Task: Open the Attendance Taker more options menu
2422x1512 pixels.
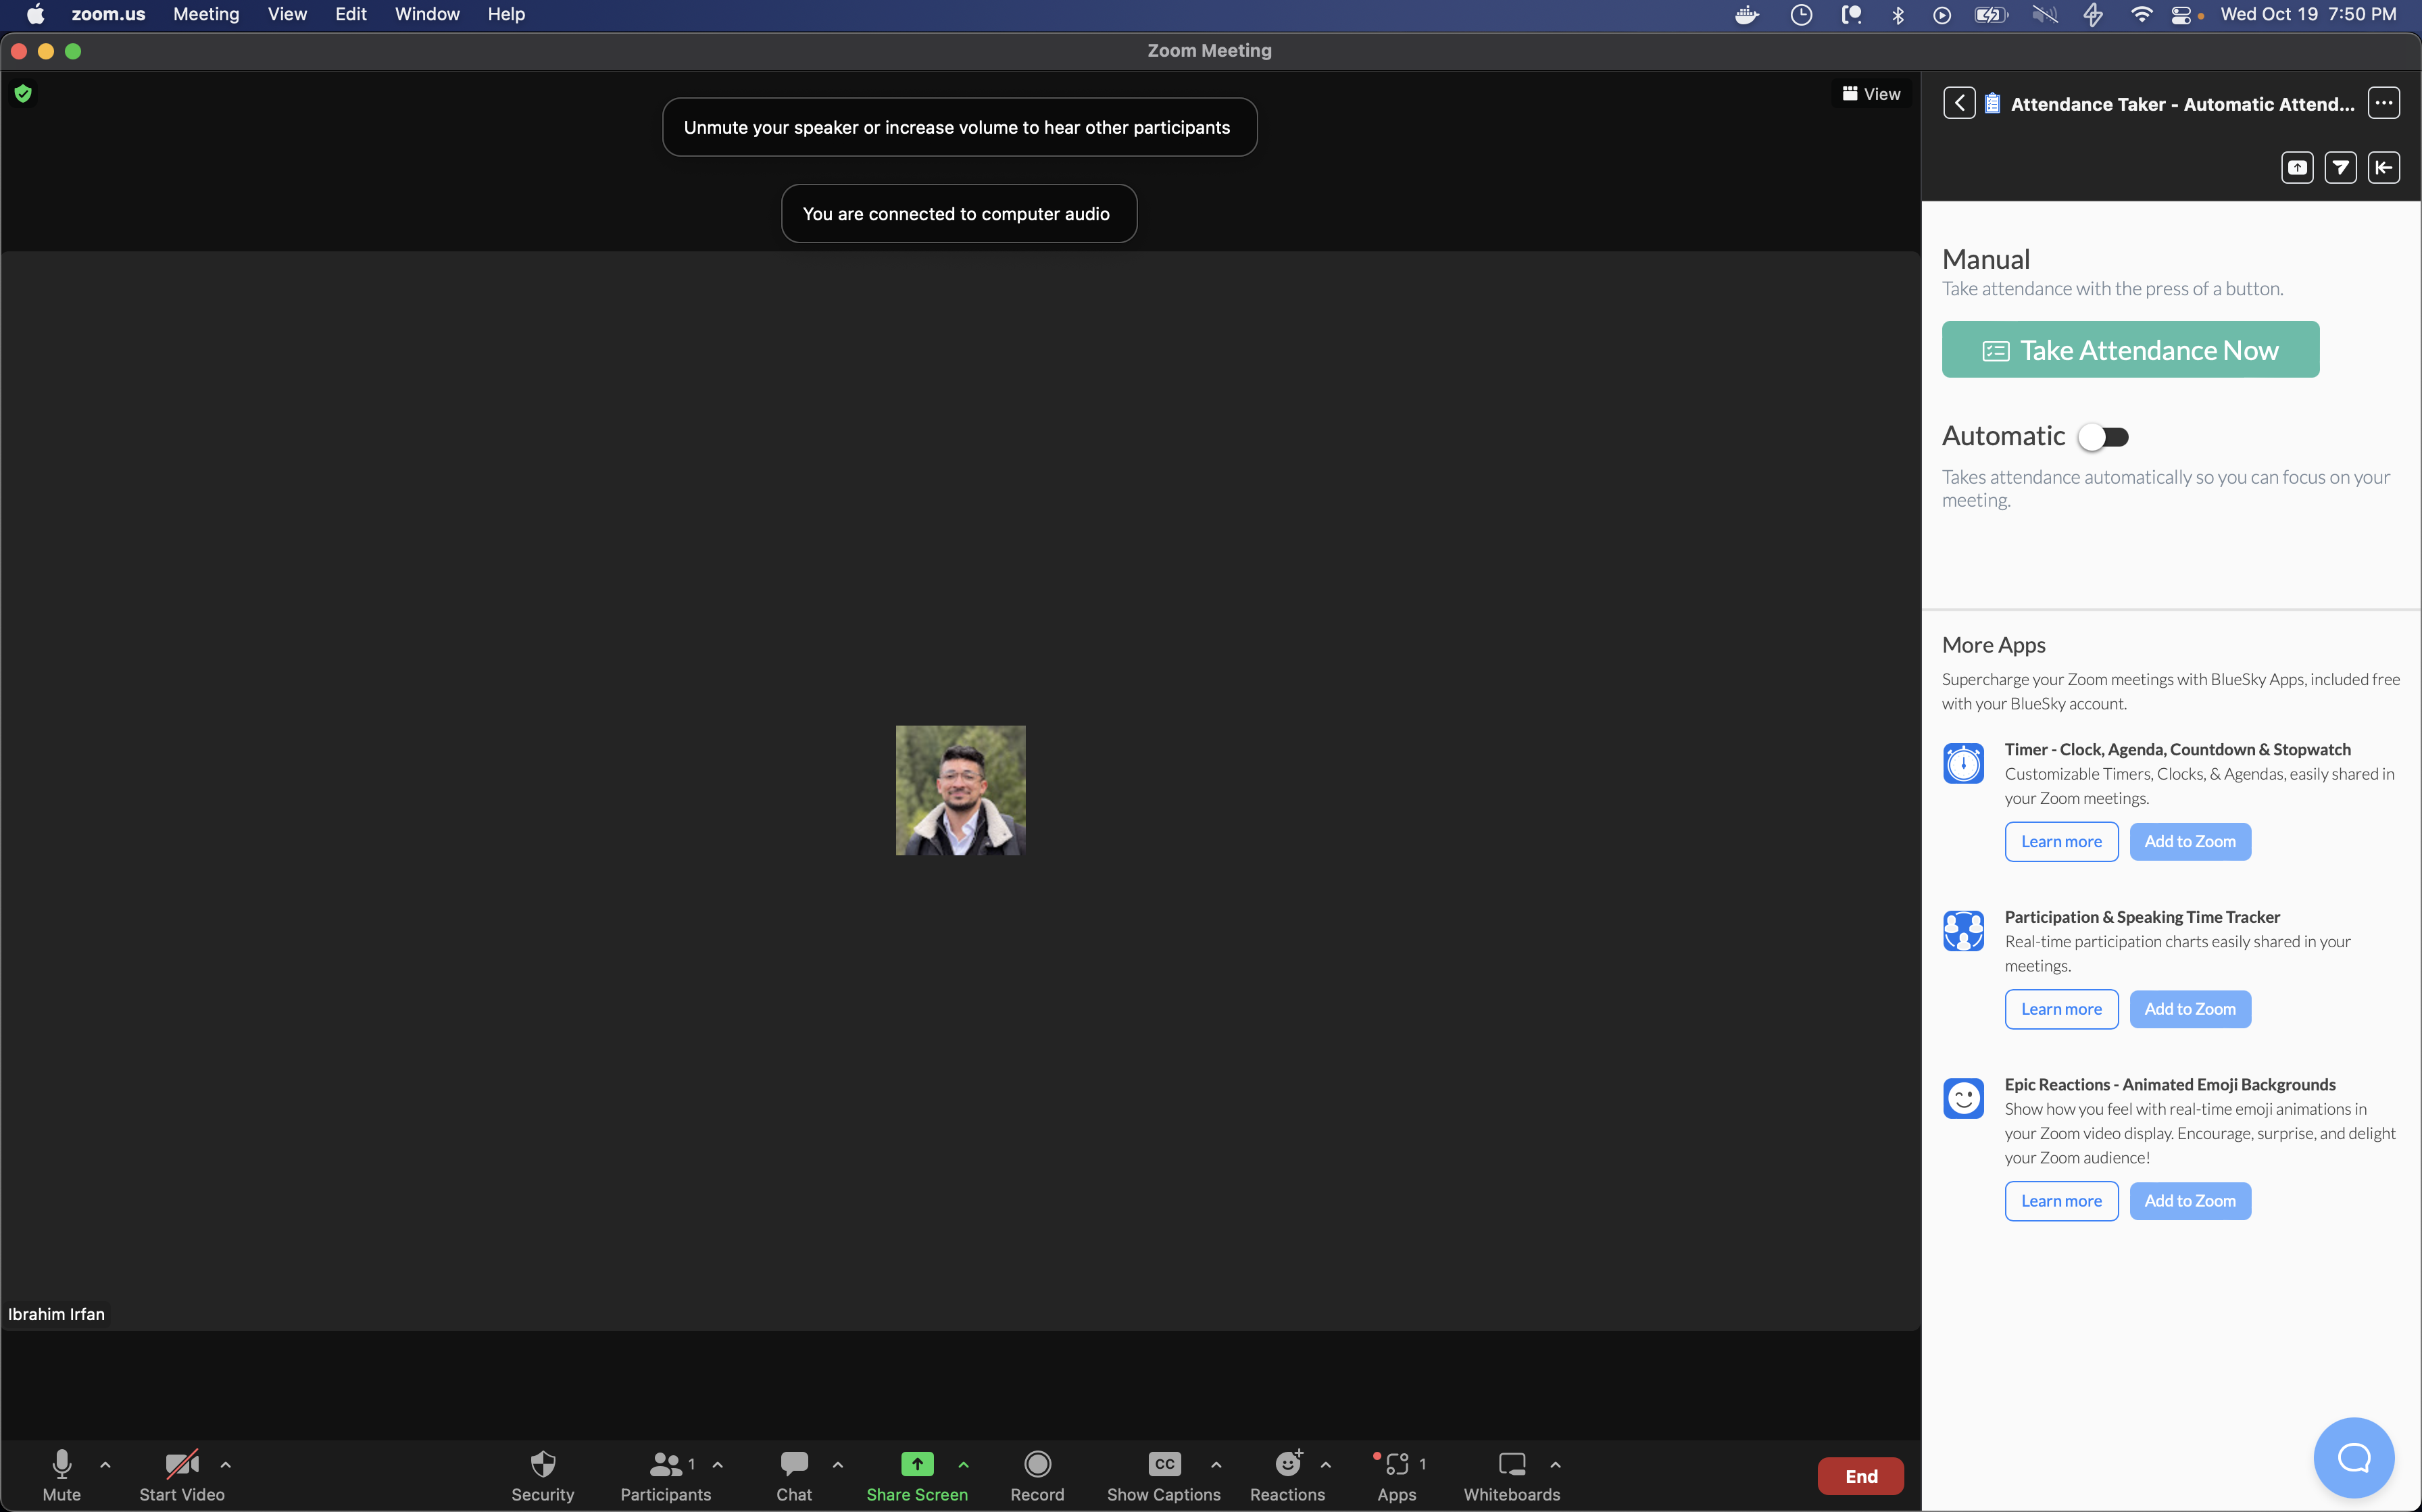Action: [x=2383, y=103]
